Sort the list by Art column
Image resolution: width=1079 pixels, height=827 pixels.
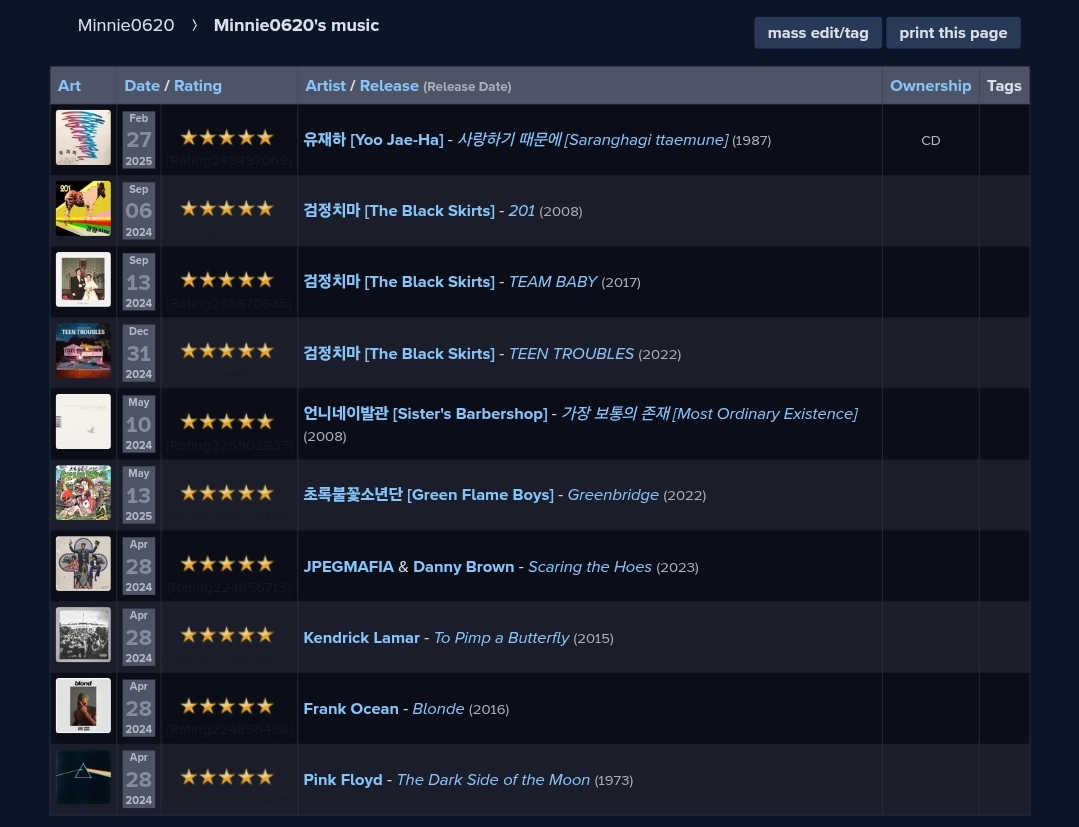(69, 86)
